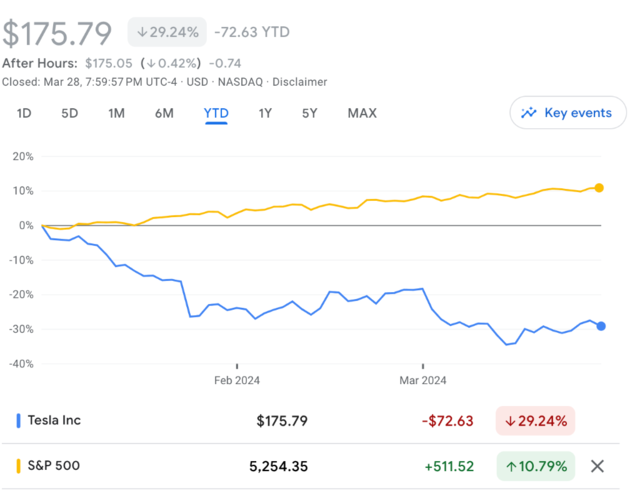Click the yellow S&P 500 color marker

(x=19, y=466)
